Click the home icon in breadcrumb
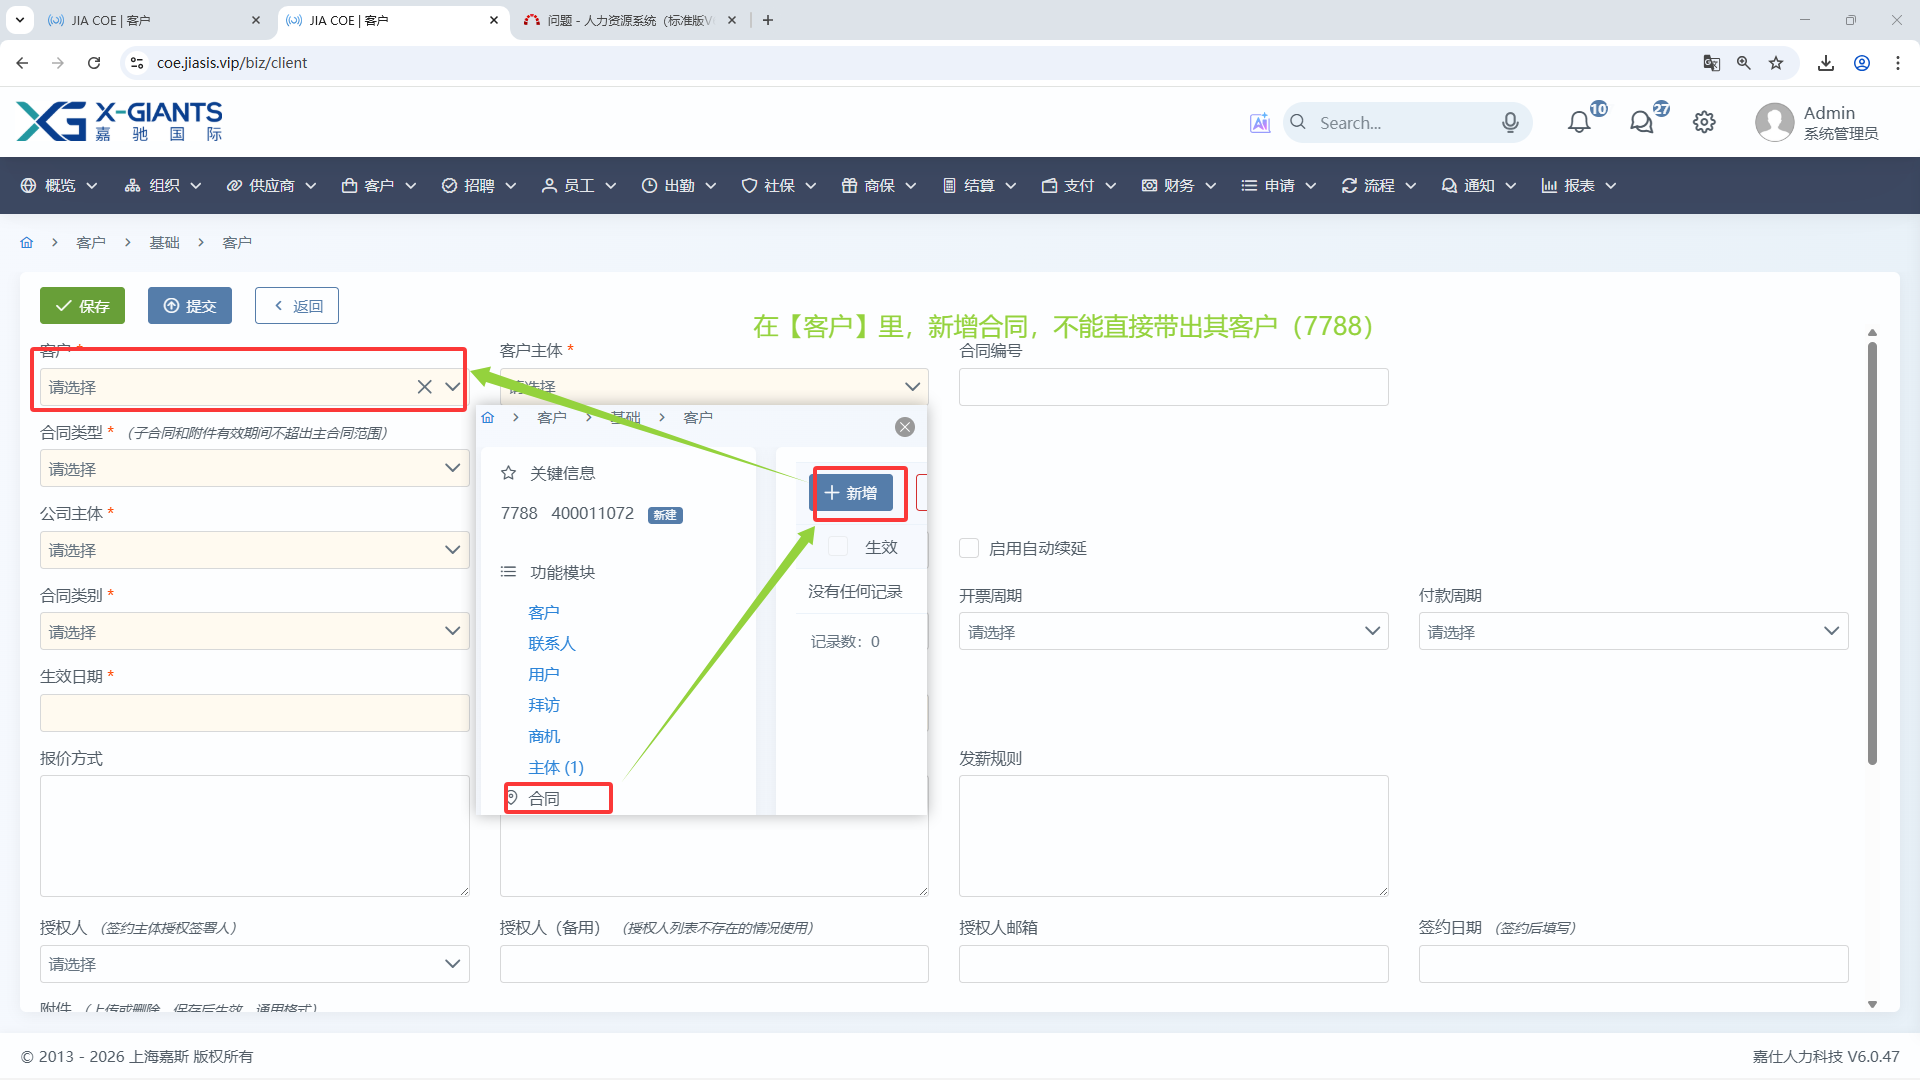The height and width of the screenshot is (1080, 1920). coord(27,243)
